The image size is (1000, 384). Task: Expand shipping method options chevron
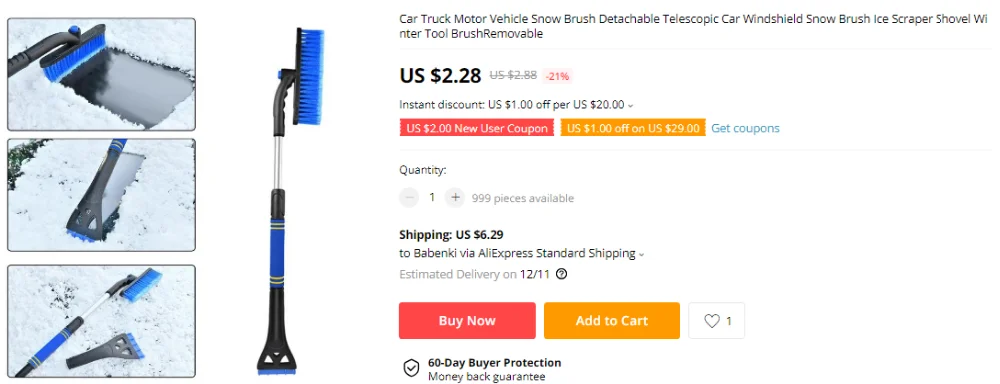[642, 255]
